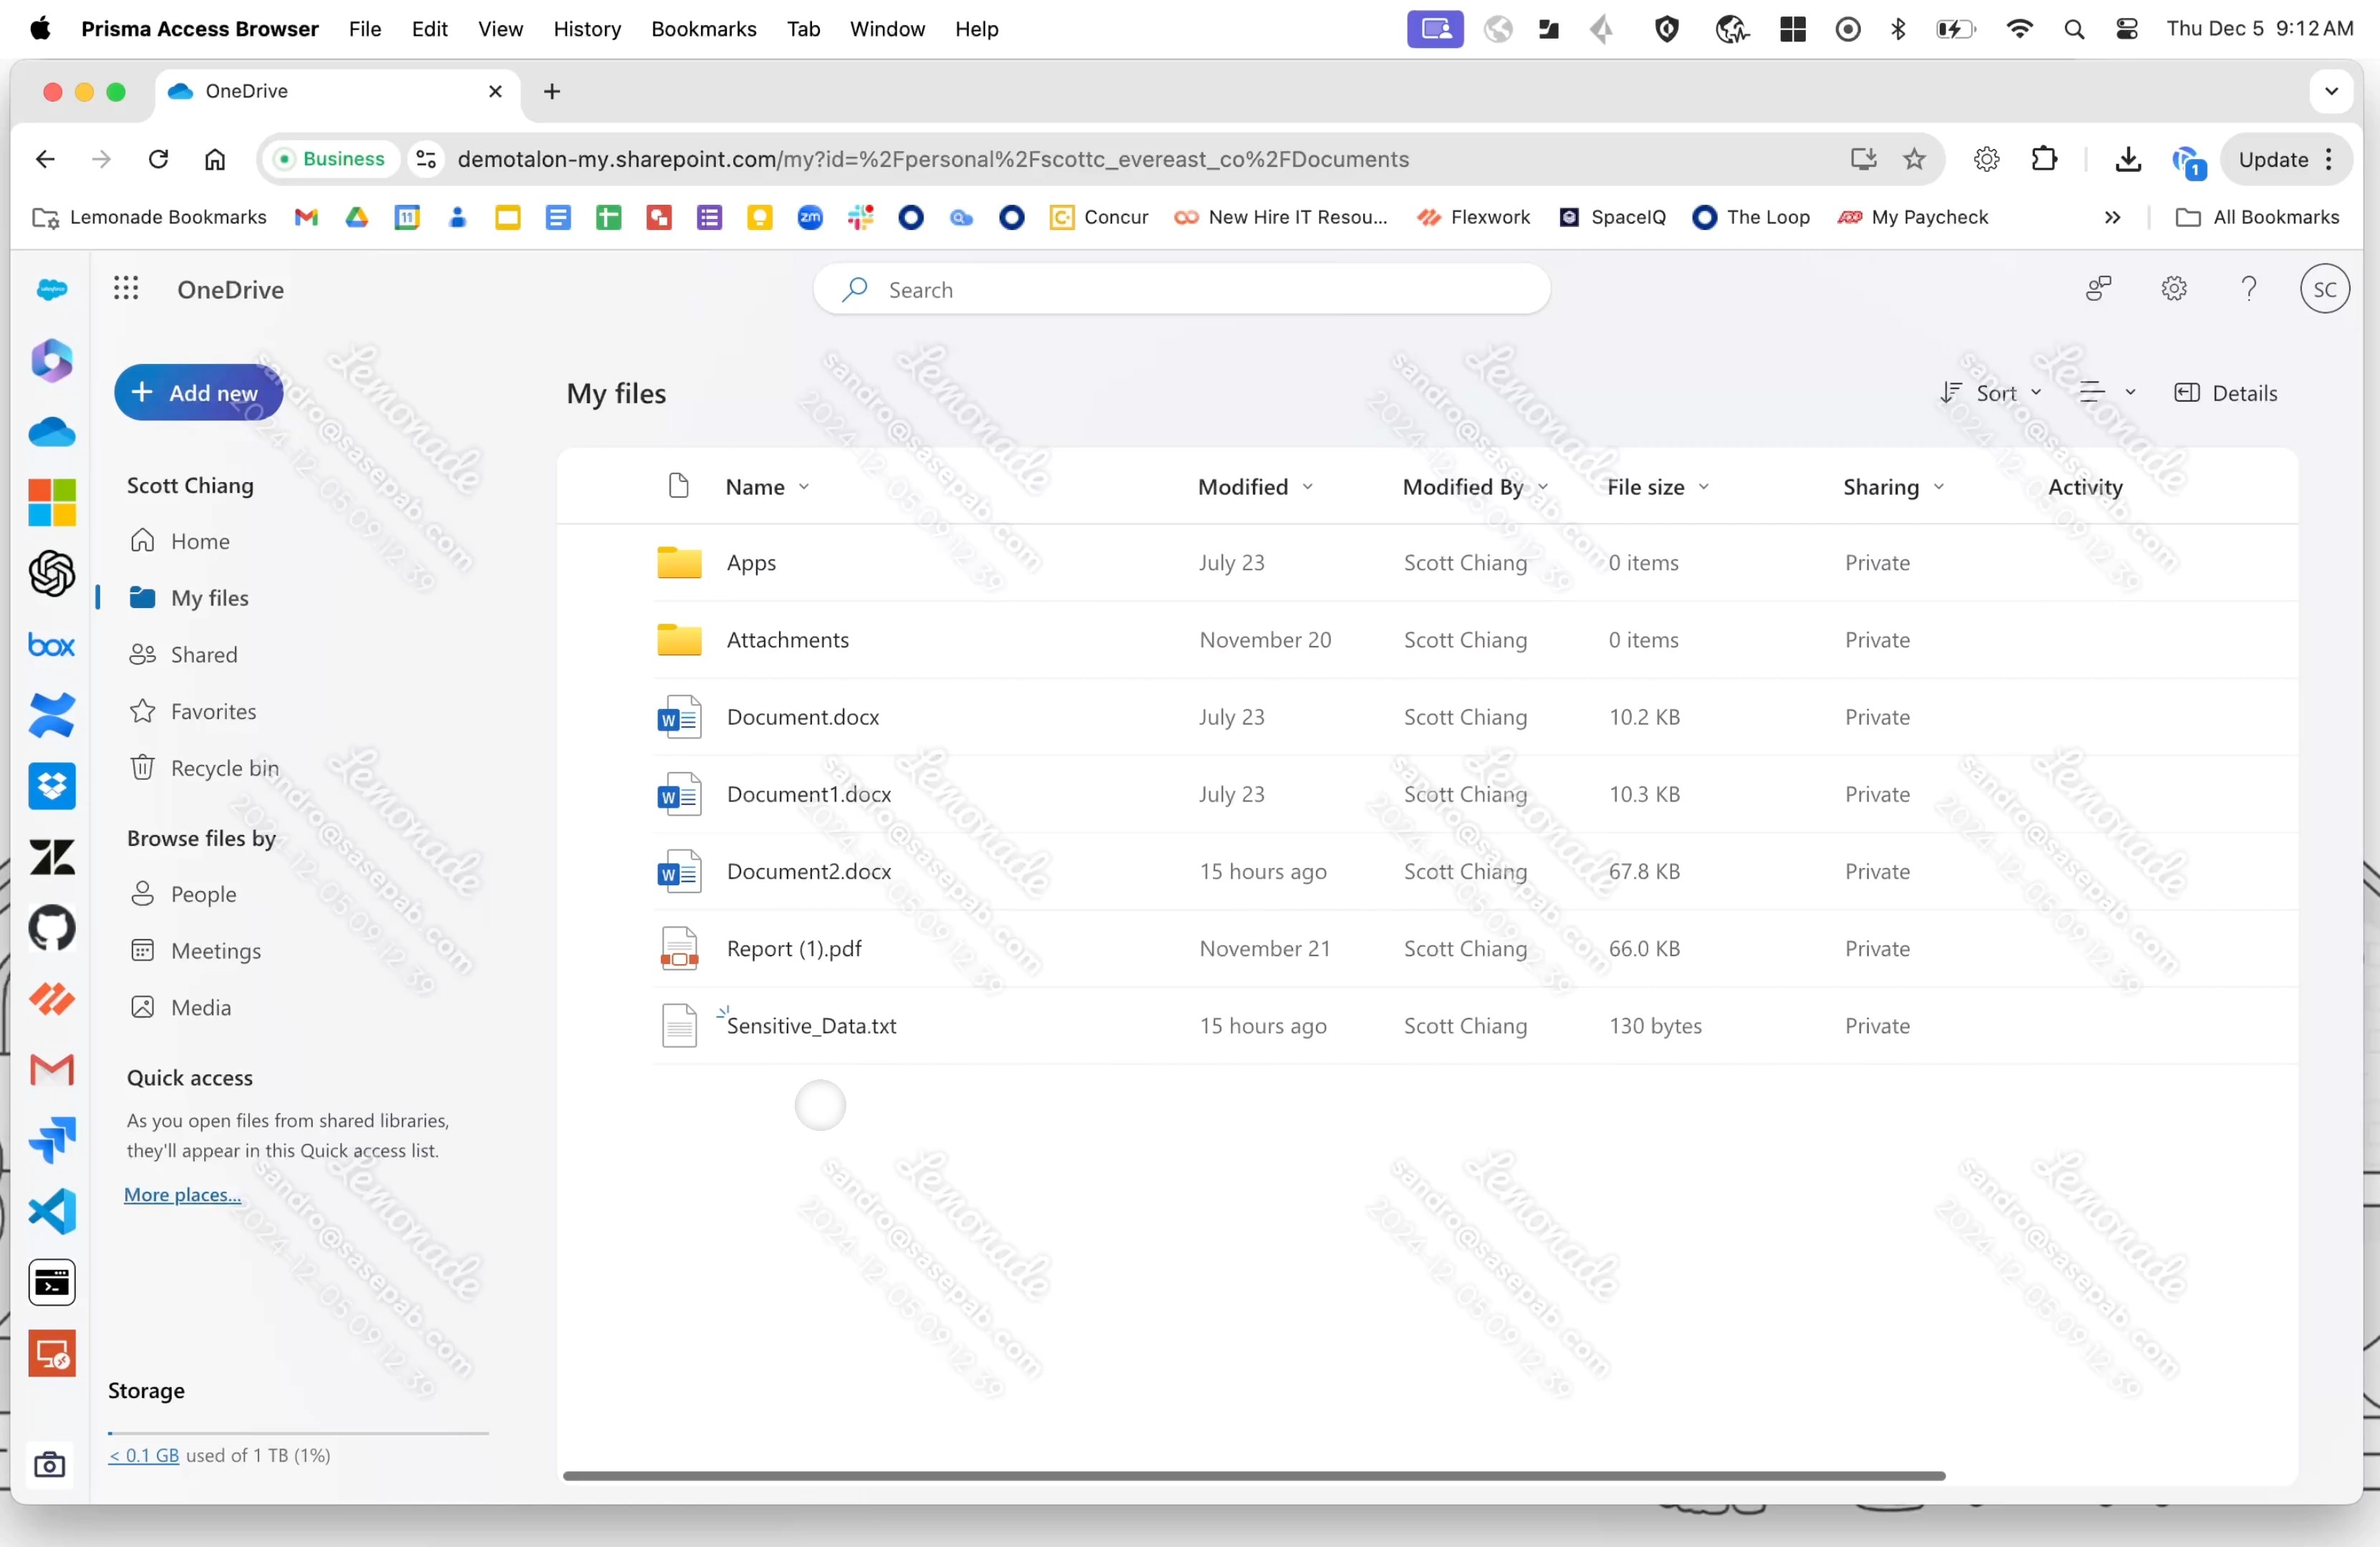Image resolution: width=2380 pixels, height=1547 pixels.
Task: Click the OneDrive help question mark
Action: 2248,289
